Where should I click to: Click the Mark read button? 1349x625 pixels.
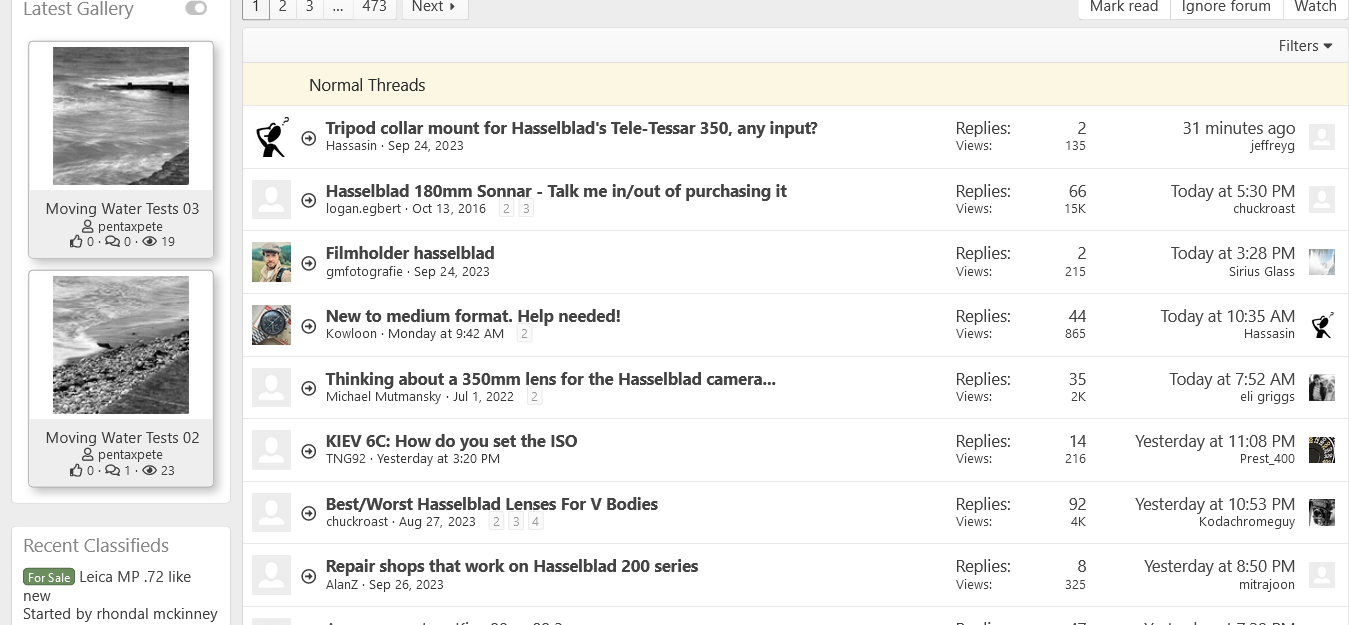coord(1123,7)
